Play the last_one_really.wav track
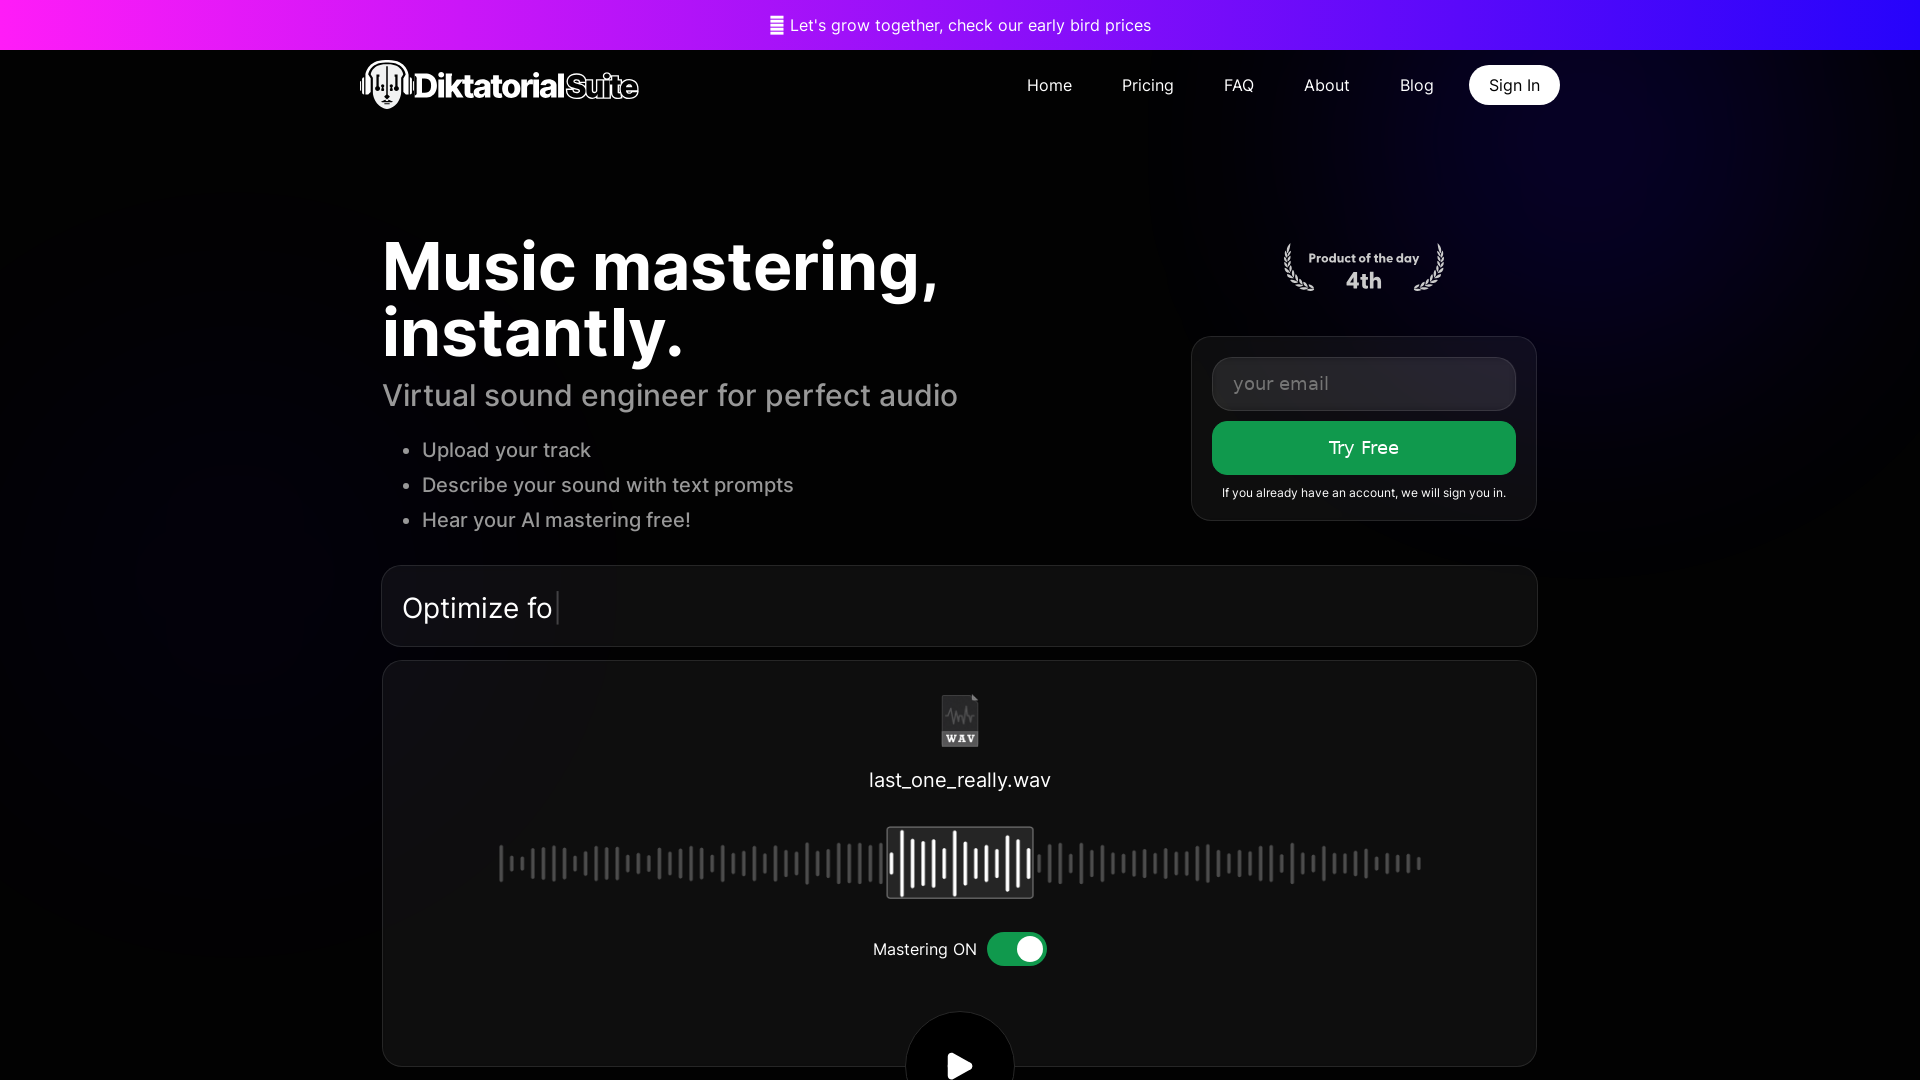Viewport: 1920px width, 1080px height. (x=960, y=1064)
